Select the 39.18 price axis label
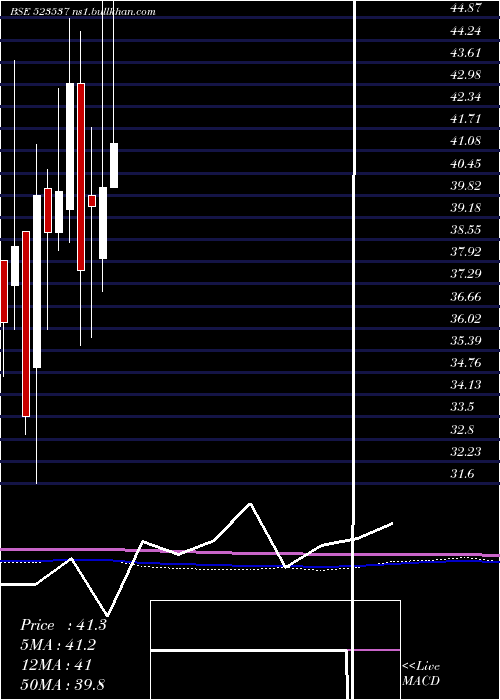500x700 pixels. point(466,208)
